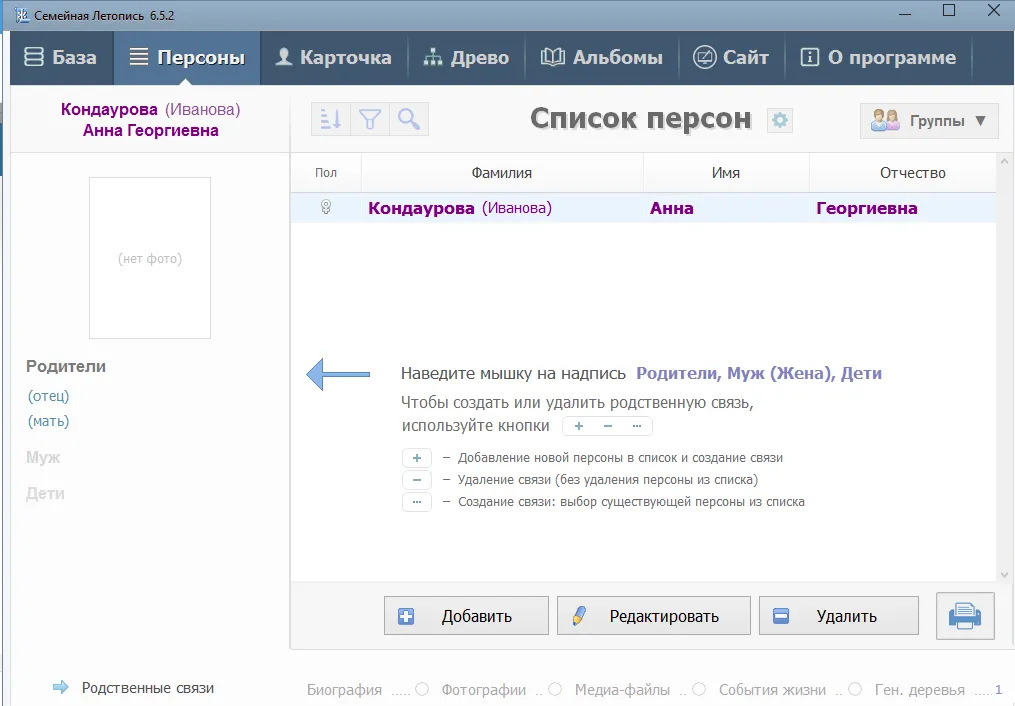Viewport: 1015px width, 706px height.
Task: Toggle the Фотографии status circle
Action: coord(556,689)
